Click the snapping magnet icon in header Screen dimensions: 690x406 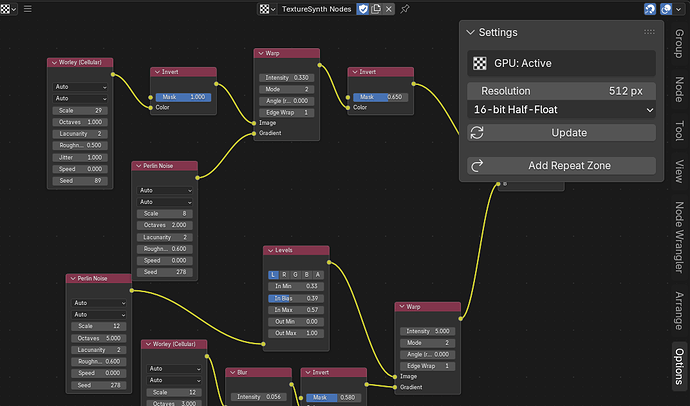(x=650, y=9)
